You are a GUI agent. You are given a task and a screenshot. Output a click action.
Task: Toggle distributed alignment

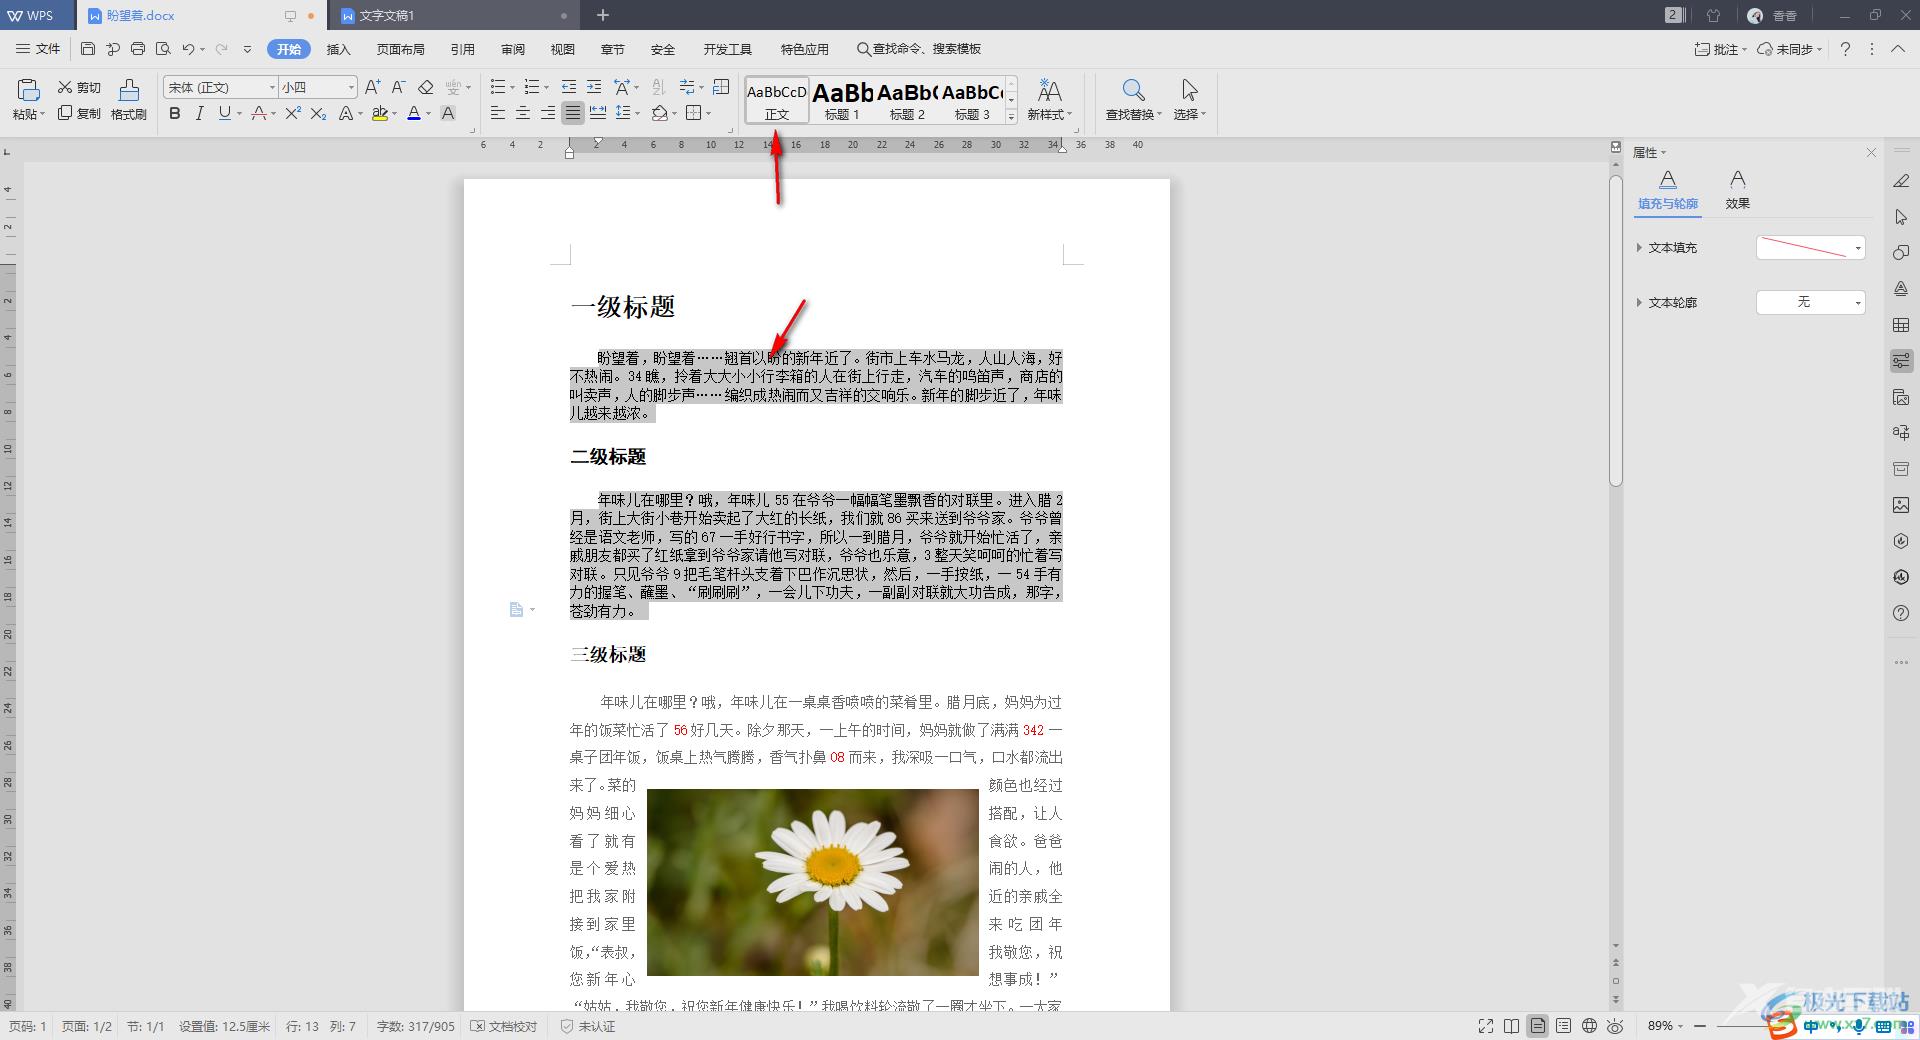[598, 113]
